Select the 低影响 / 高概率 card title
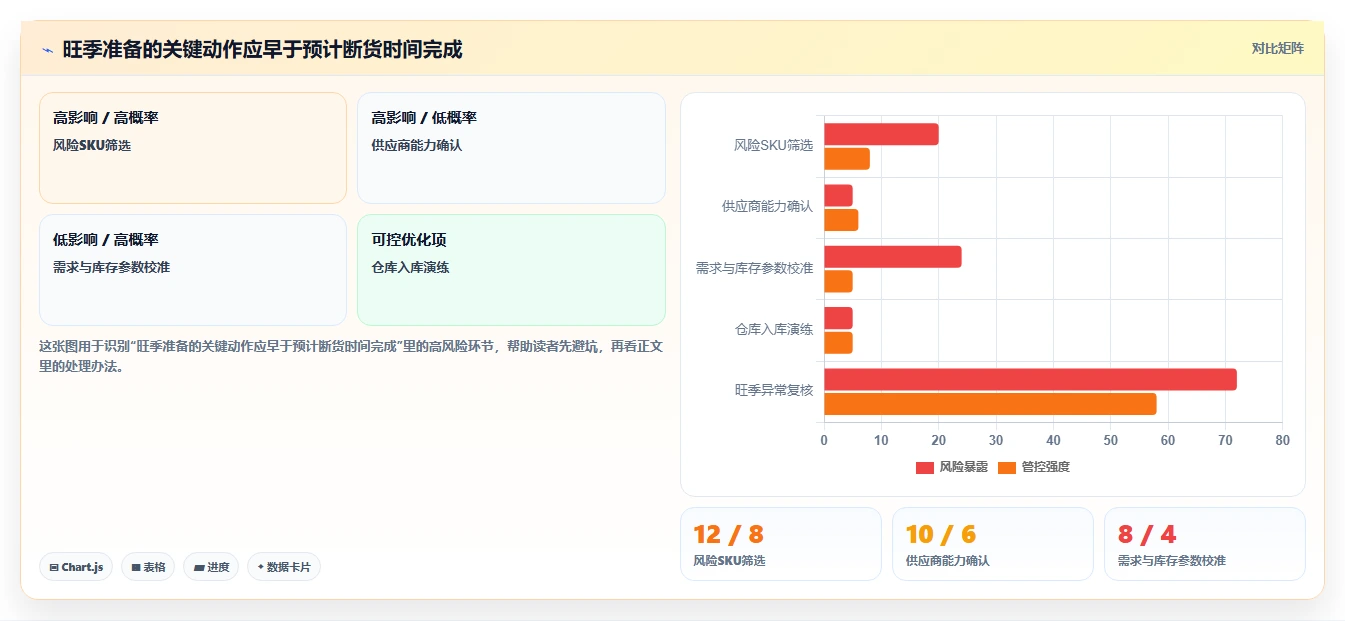 [106, 240]
